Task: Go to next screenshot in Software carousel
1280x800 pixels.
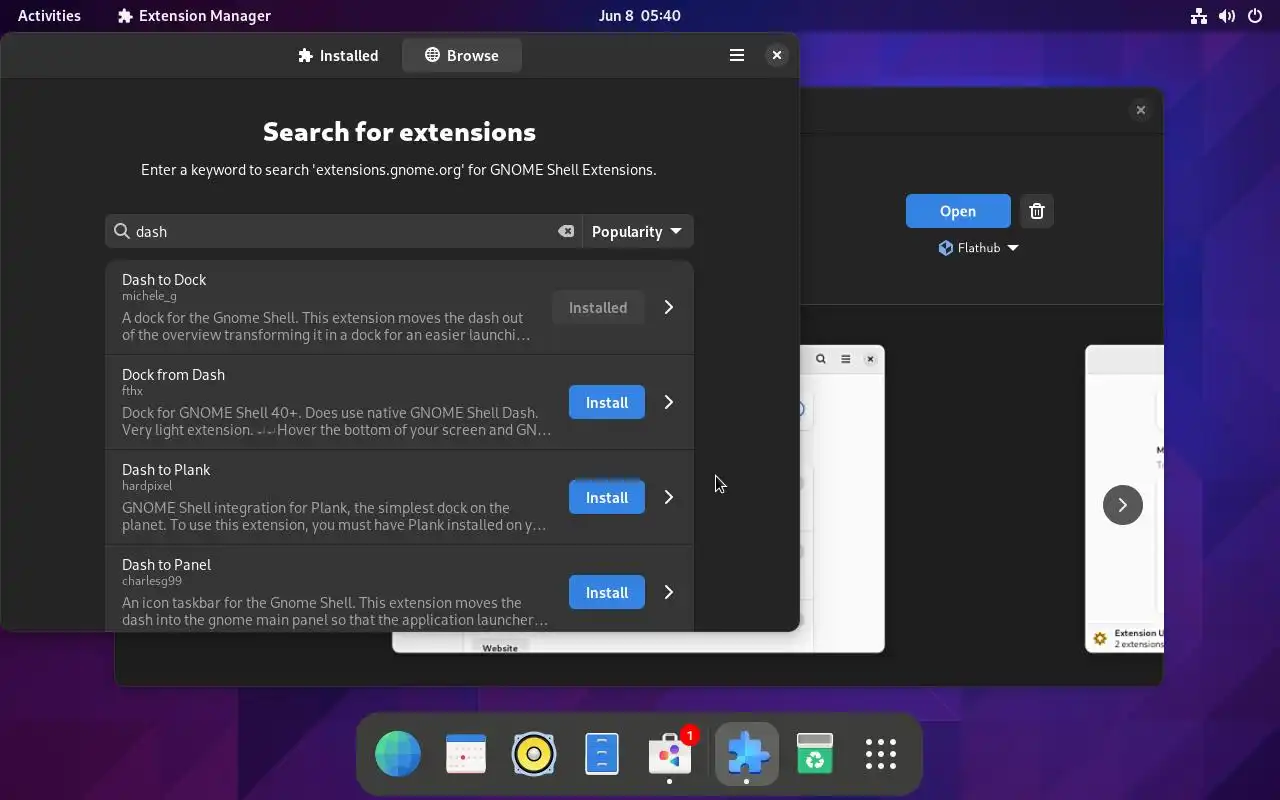Action: coord(1122,505)
